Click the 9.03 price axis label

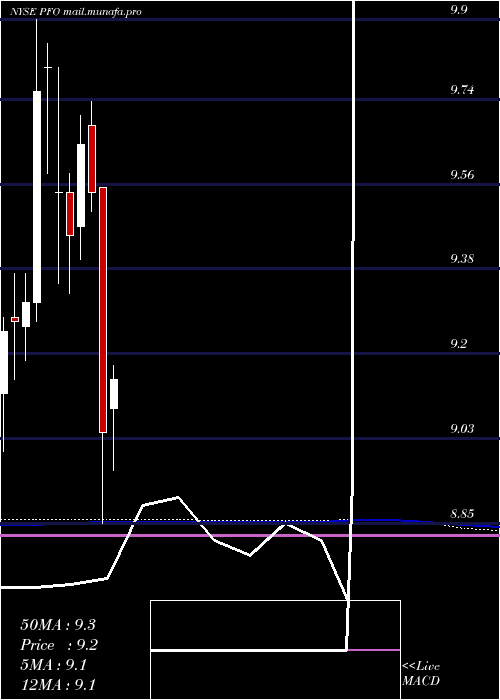(462, 429)
